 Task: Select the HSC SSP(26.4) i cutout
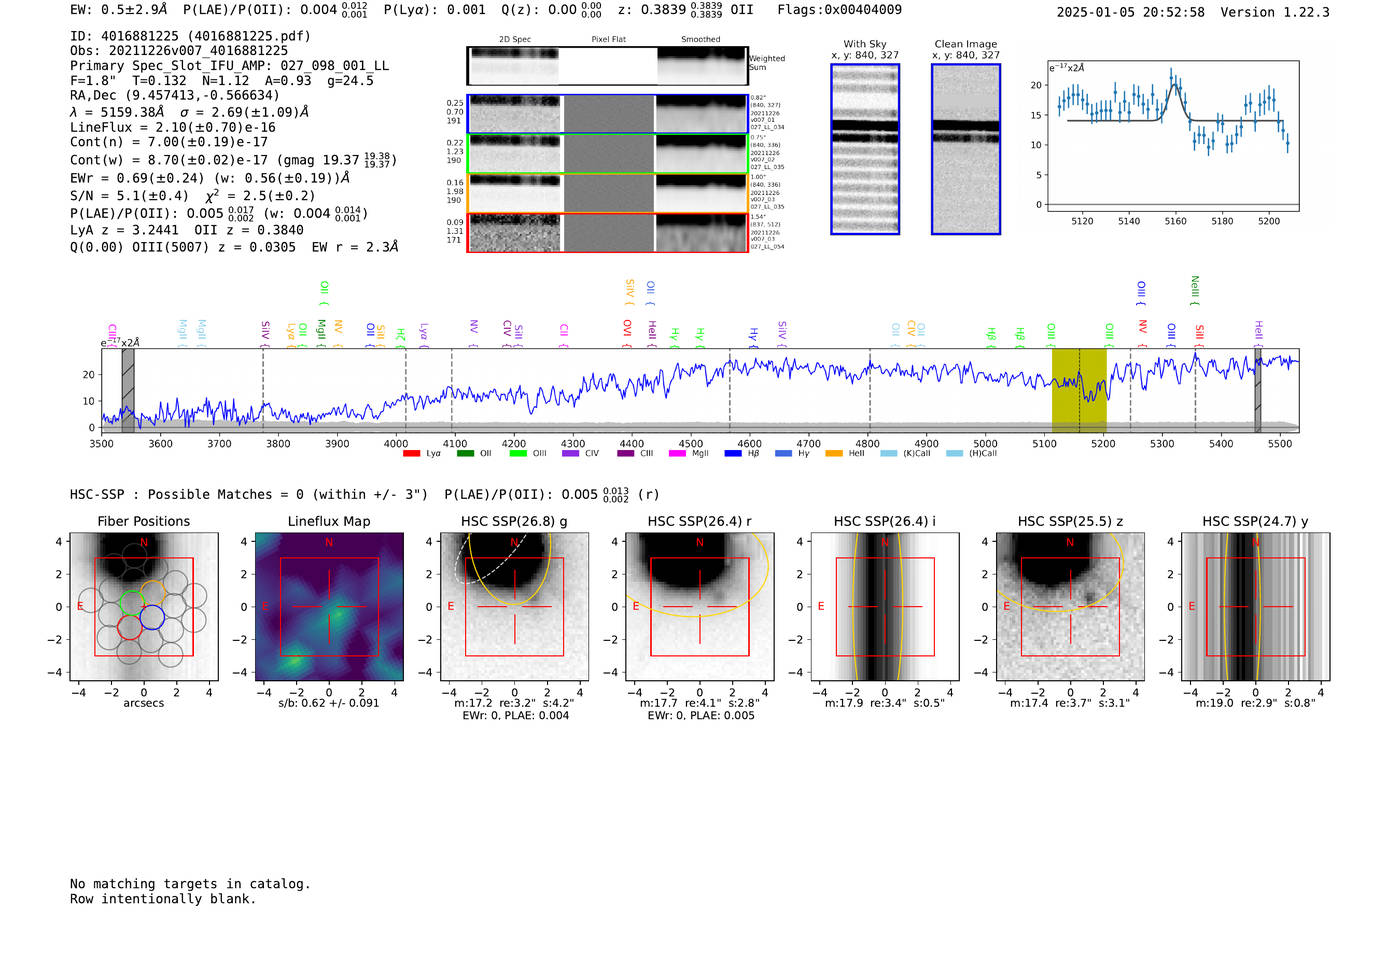point(885,606)
